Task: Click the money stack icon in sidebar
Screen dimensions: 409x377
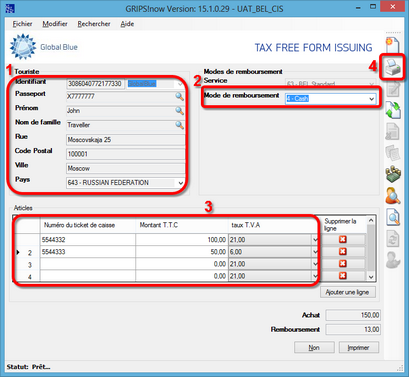Action: point(393,174)
